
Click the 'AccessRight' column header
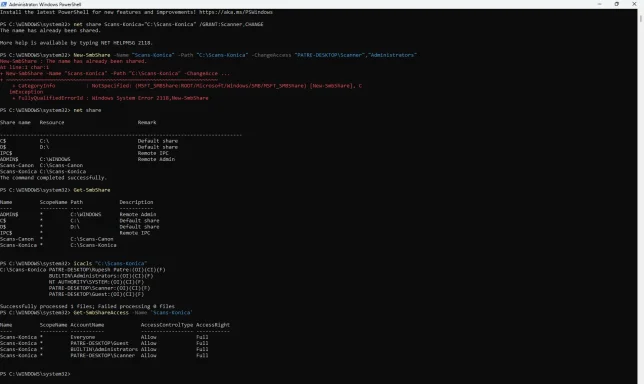[213, 325]
